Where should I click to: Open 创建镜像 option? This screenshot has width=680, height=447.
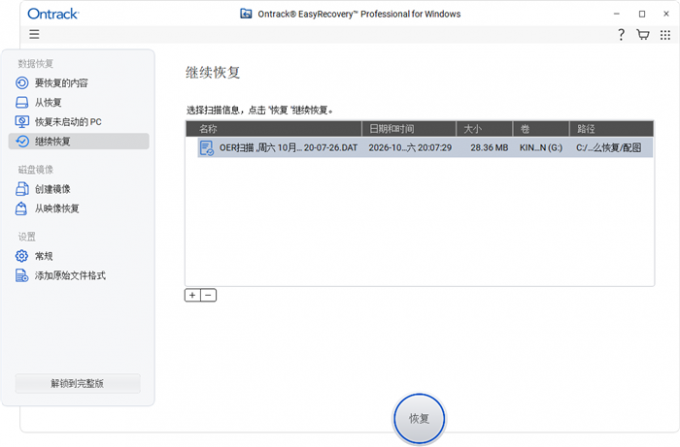tap(52, 189)
